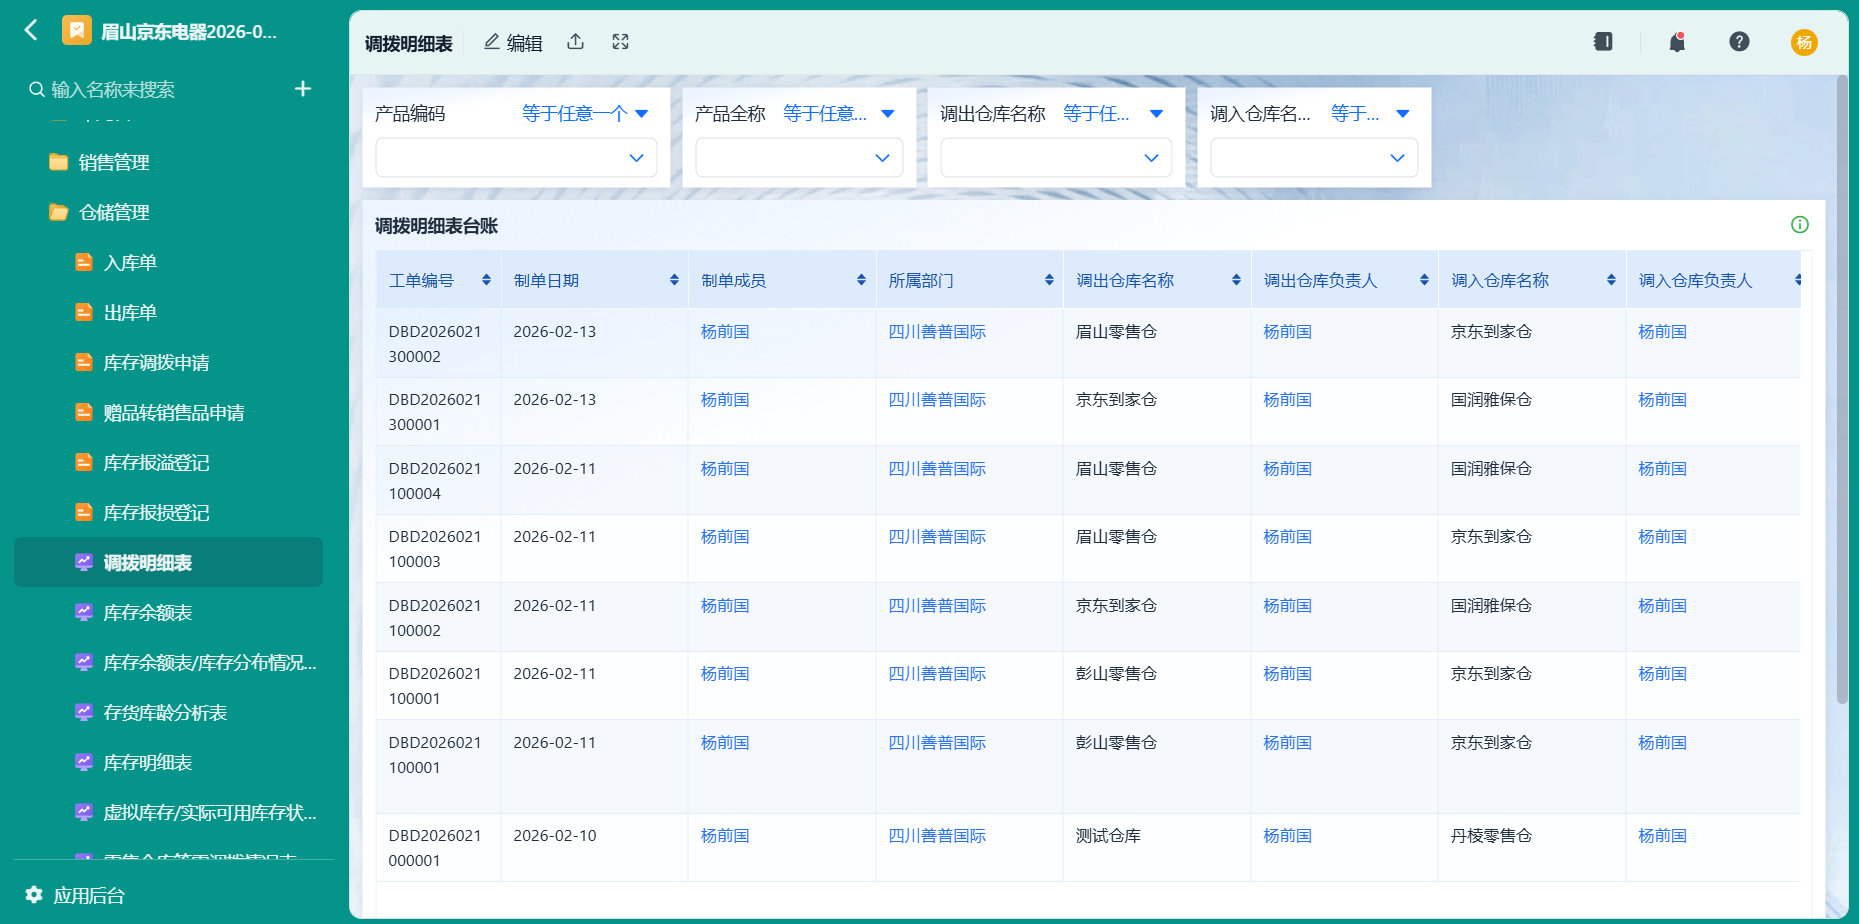Open 调出仓库负责人 杨前国 in 测试仓库 row
Screen dimensions: 1859x924
[1287, 836]
